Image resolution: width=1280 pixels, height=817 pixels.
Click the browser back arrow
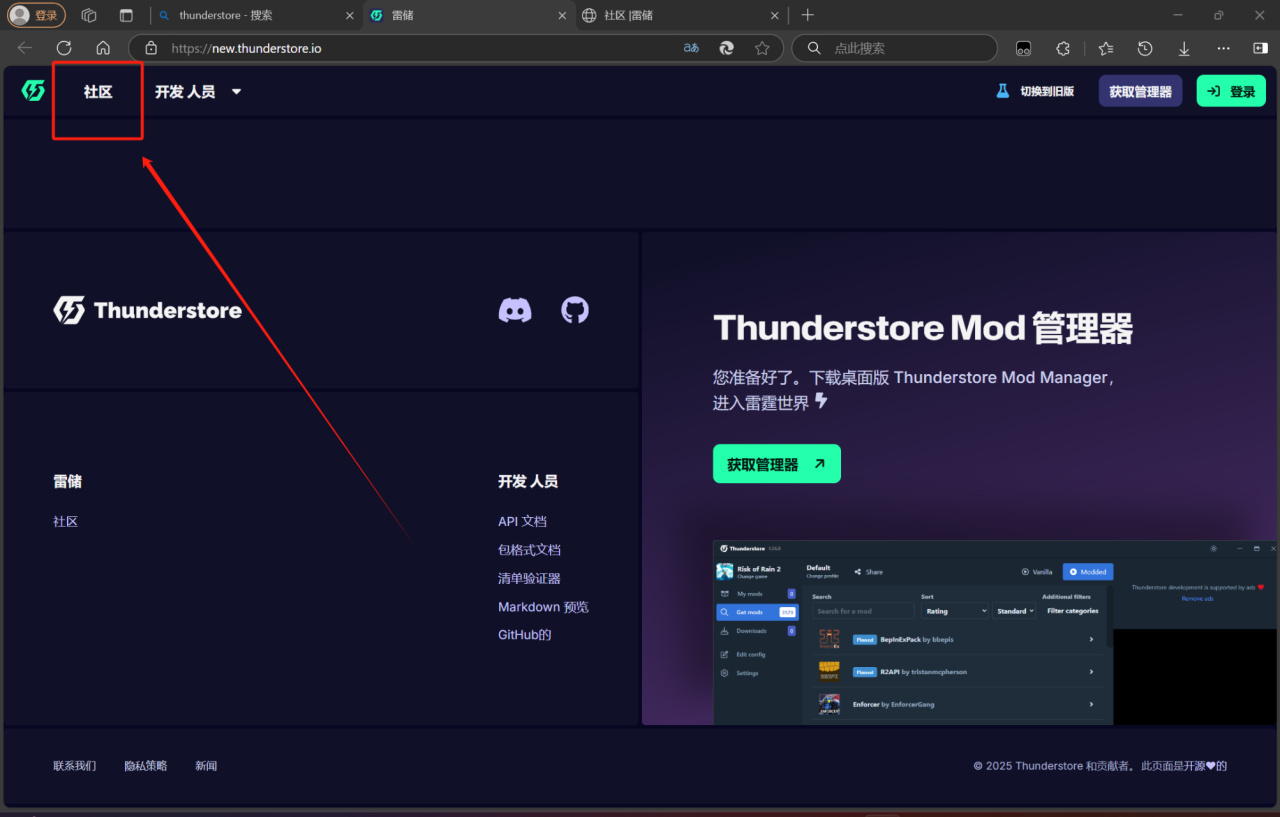tap(24, 48)
